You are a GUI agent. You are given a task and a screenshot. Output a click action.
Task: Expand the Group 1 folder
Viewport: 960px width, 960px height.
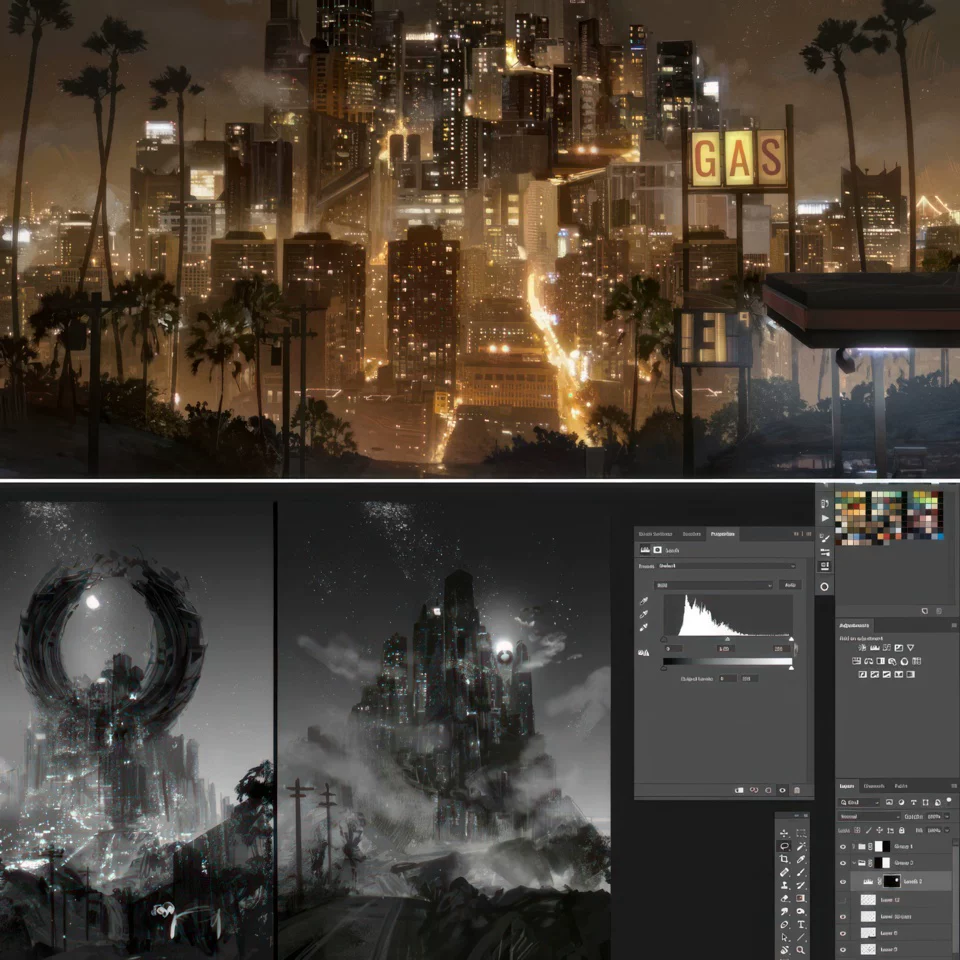853,847
